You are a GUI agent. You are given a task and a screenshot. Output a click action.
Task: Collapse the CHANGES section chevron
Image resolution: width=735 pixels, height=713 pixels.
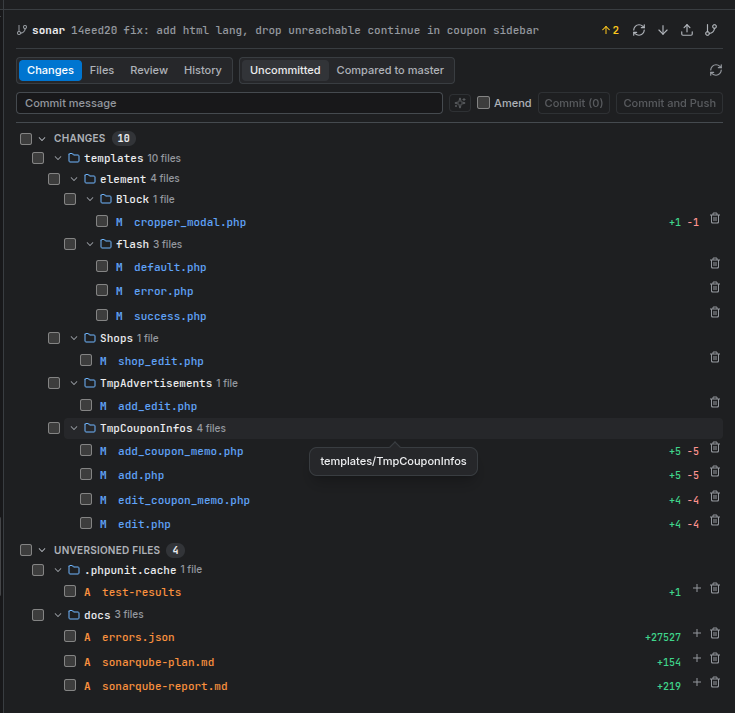click(x=42, y=139)
